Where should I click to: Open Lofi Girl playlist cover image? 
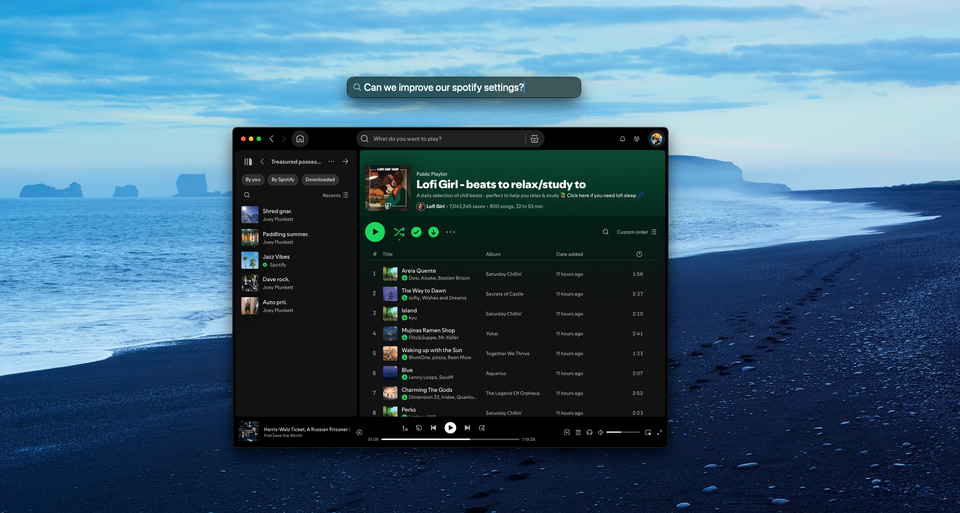tap(388, 188)
